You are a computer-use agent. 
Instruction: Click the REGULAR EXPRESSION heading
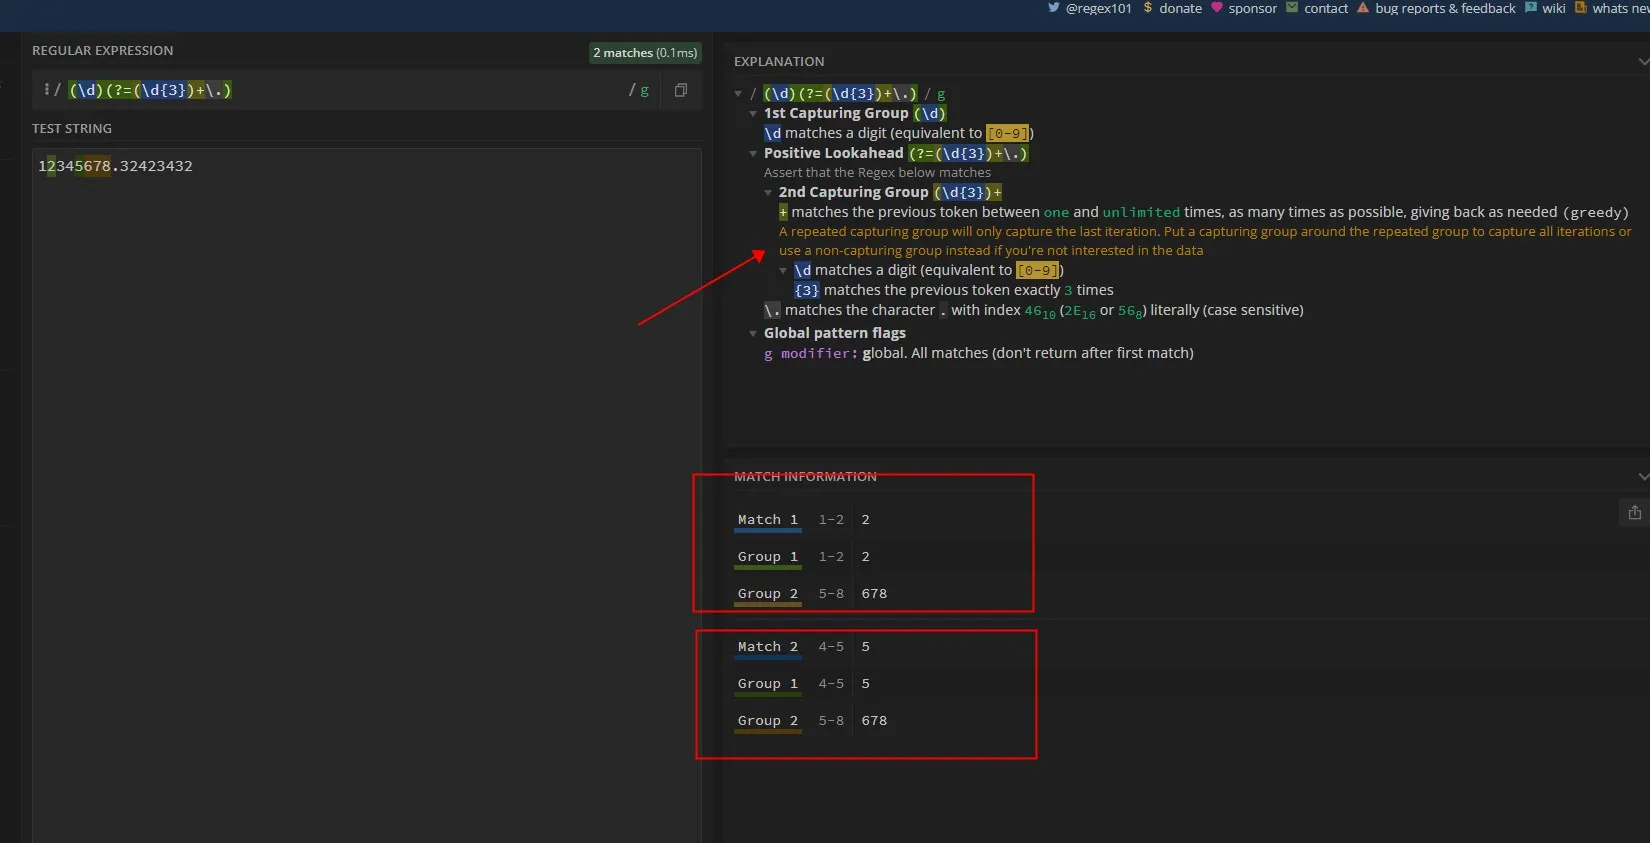tap(102, 50)
